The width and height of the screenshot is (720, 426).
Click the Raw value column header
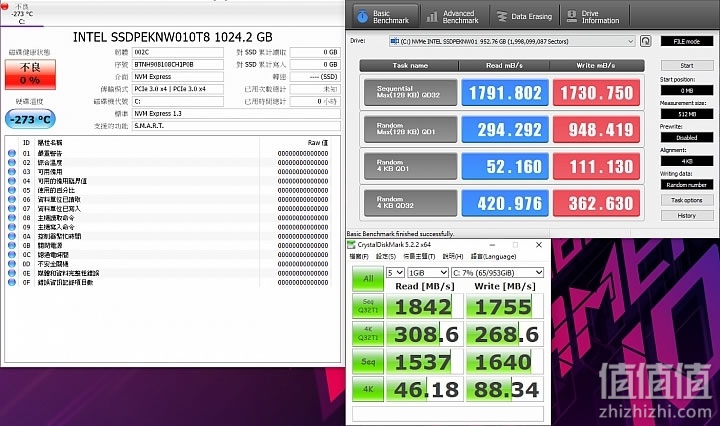coord(318,143)
